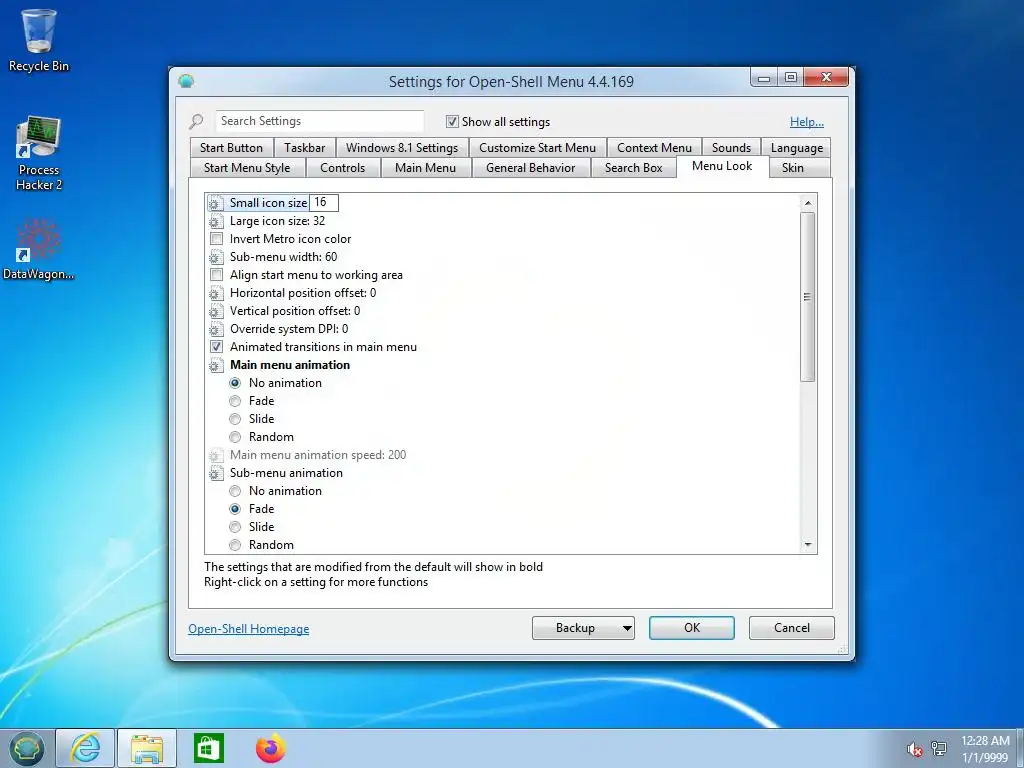Switch to the Search Box tab

633,168
